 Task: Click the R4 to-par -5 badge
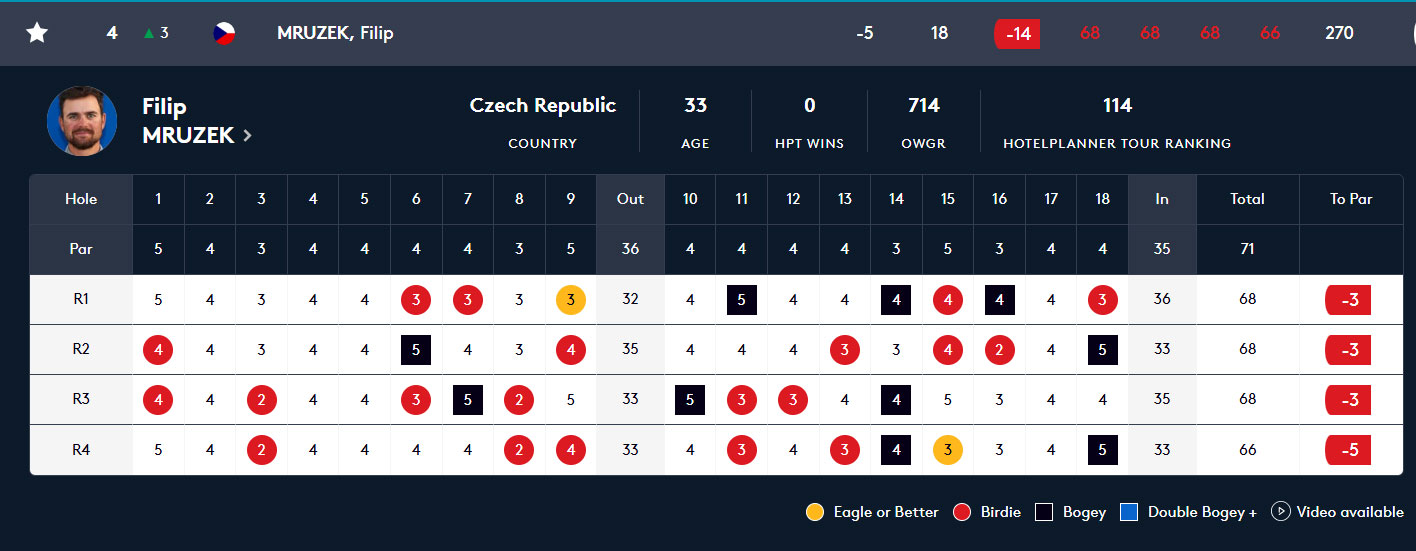1348,450
